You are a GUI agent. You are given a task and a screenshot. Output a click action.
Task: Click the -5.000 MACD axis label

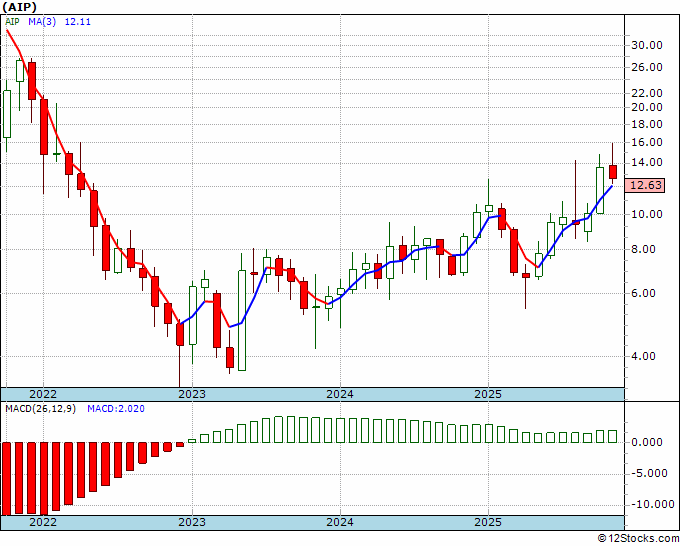[x=649, y=474]
